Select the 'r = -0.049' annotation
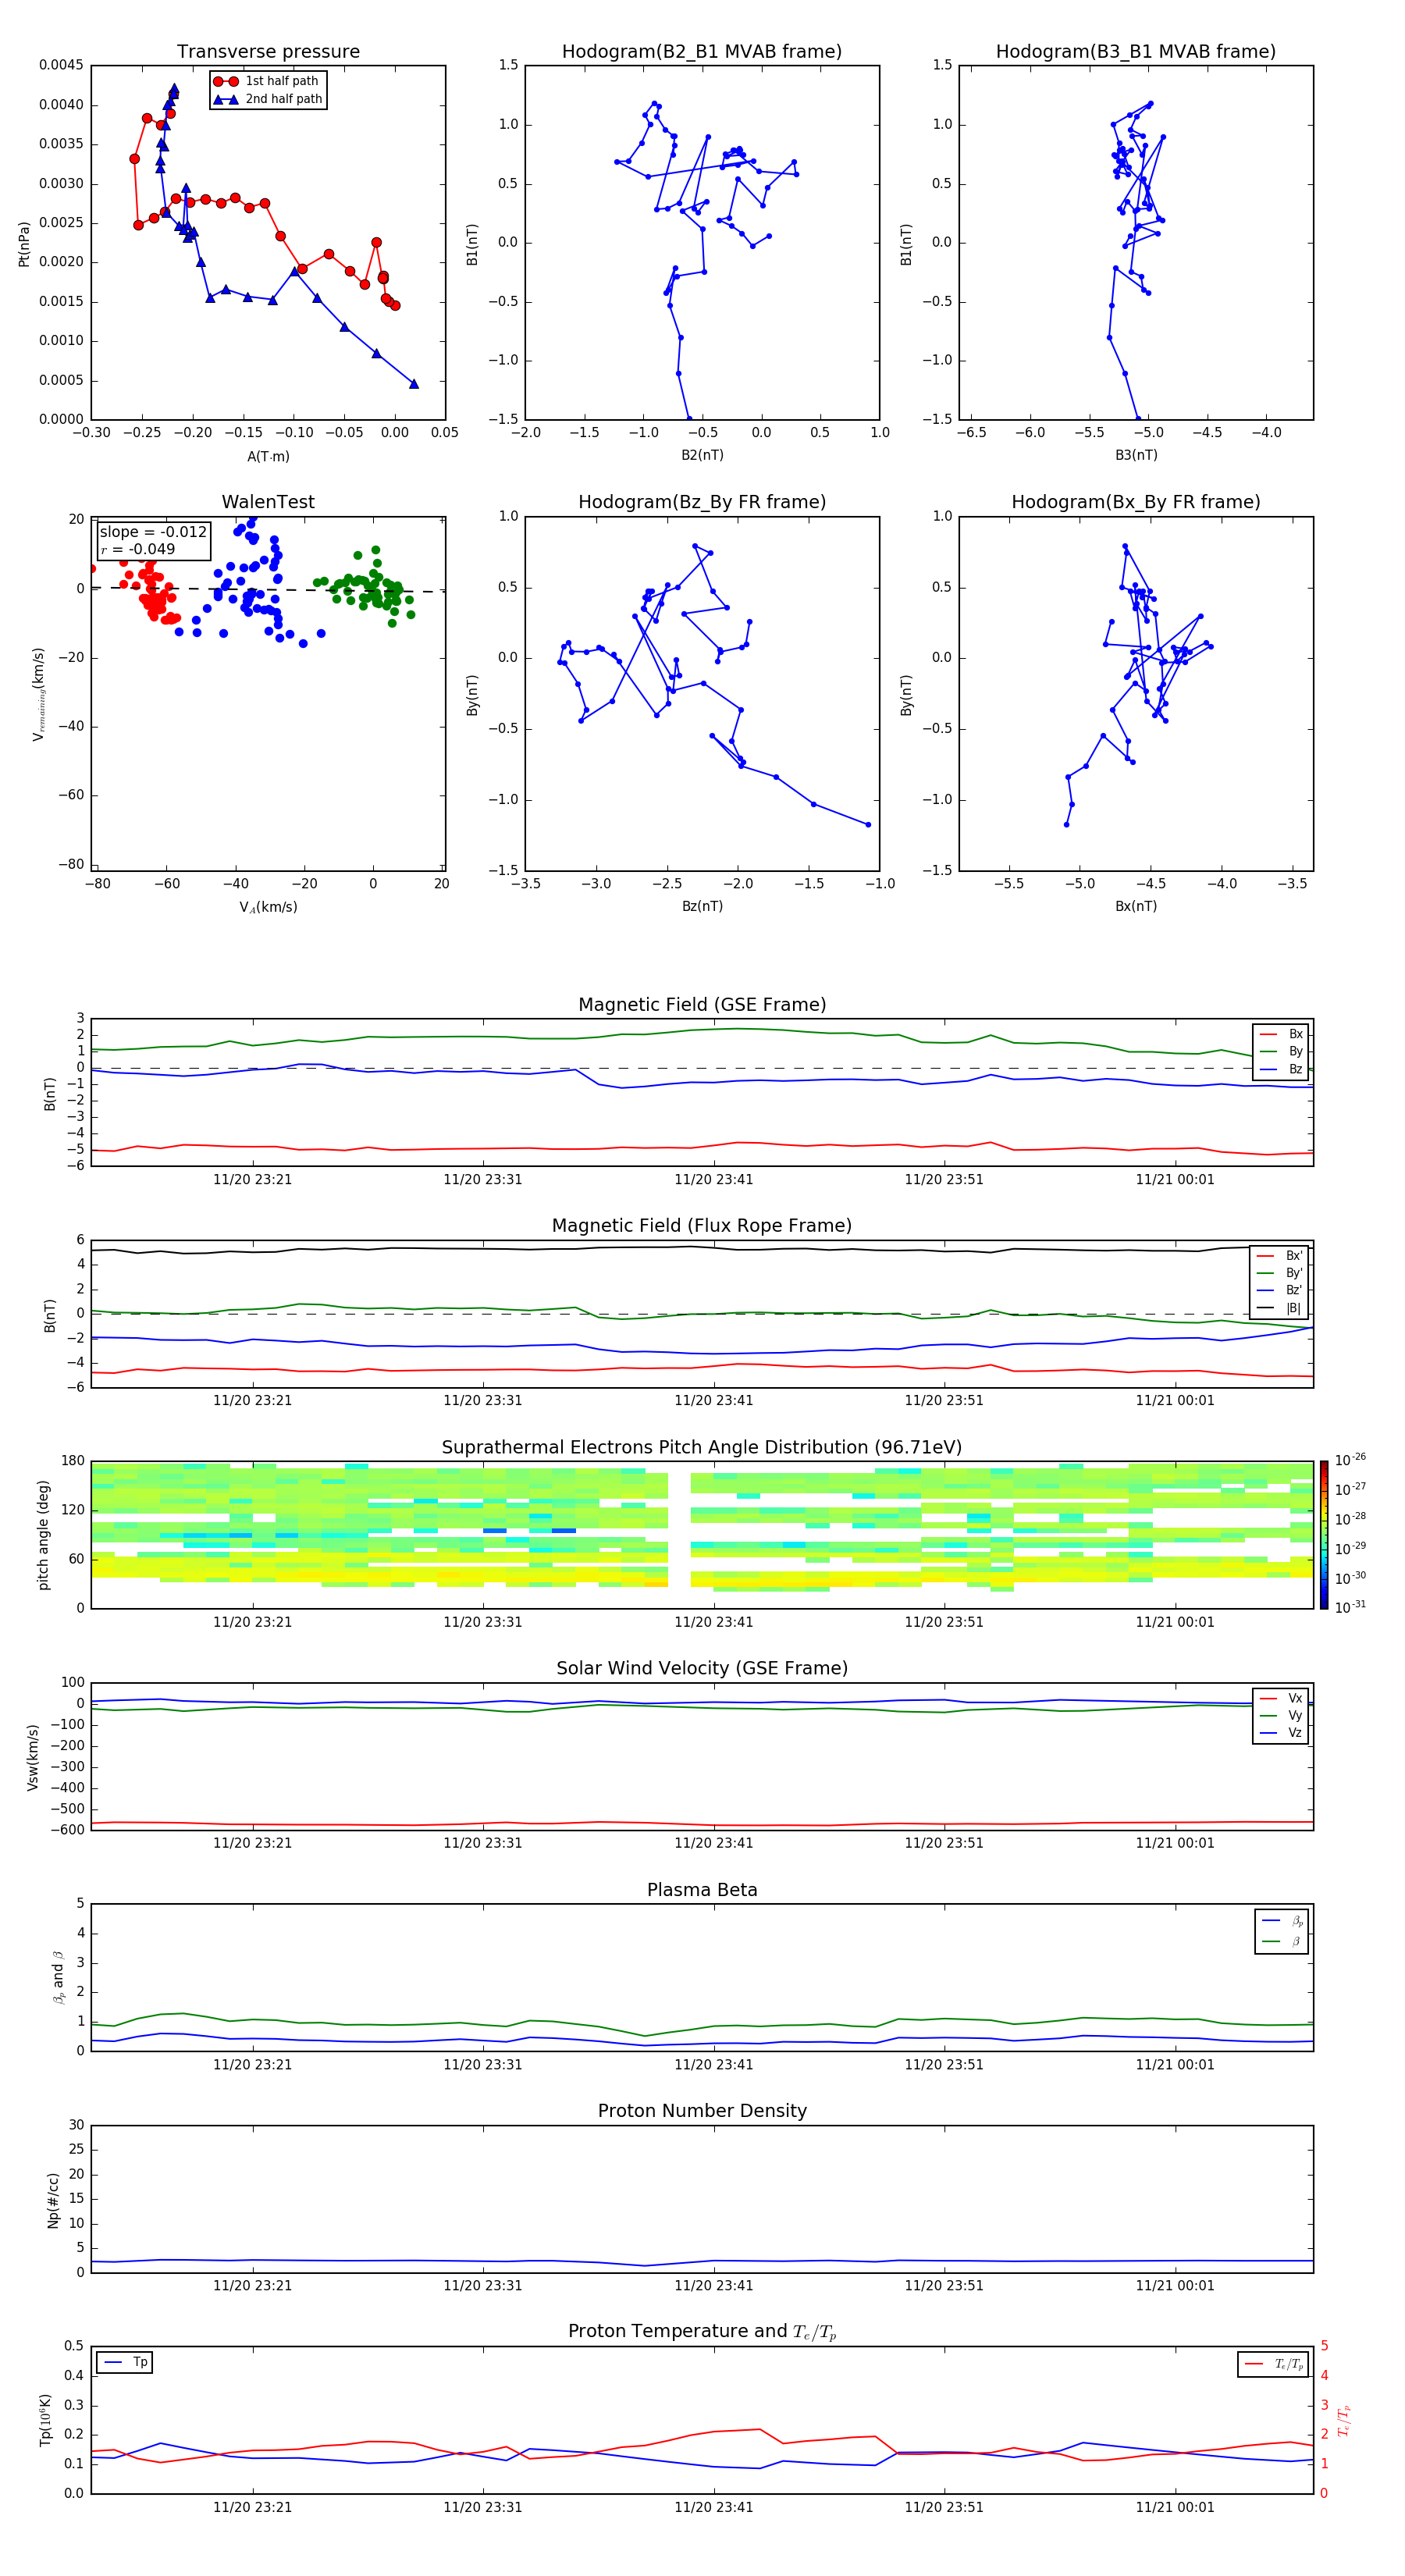 [x=138, y=549]
